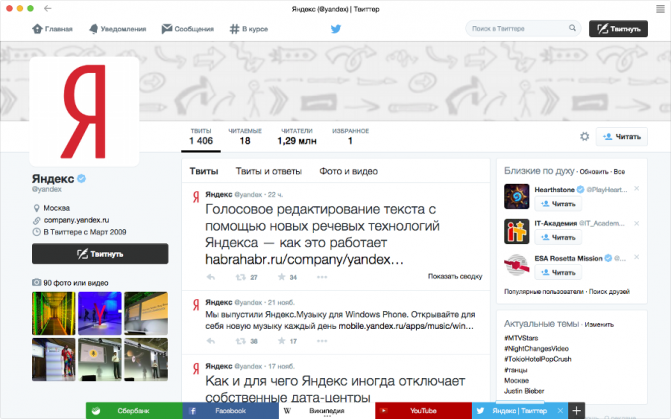Click the search magnifier icon
The image size is (671, 419).
tap(572, 28)
